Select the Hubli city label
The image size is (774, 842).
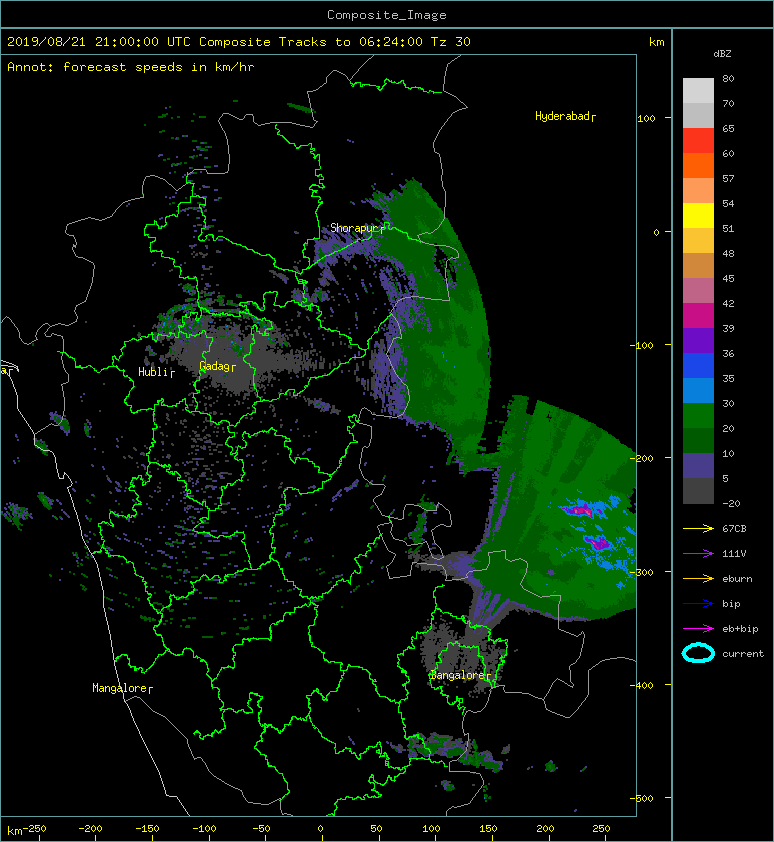(x=156, y=372)
